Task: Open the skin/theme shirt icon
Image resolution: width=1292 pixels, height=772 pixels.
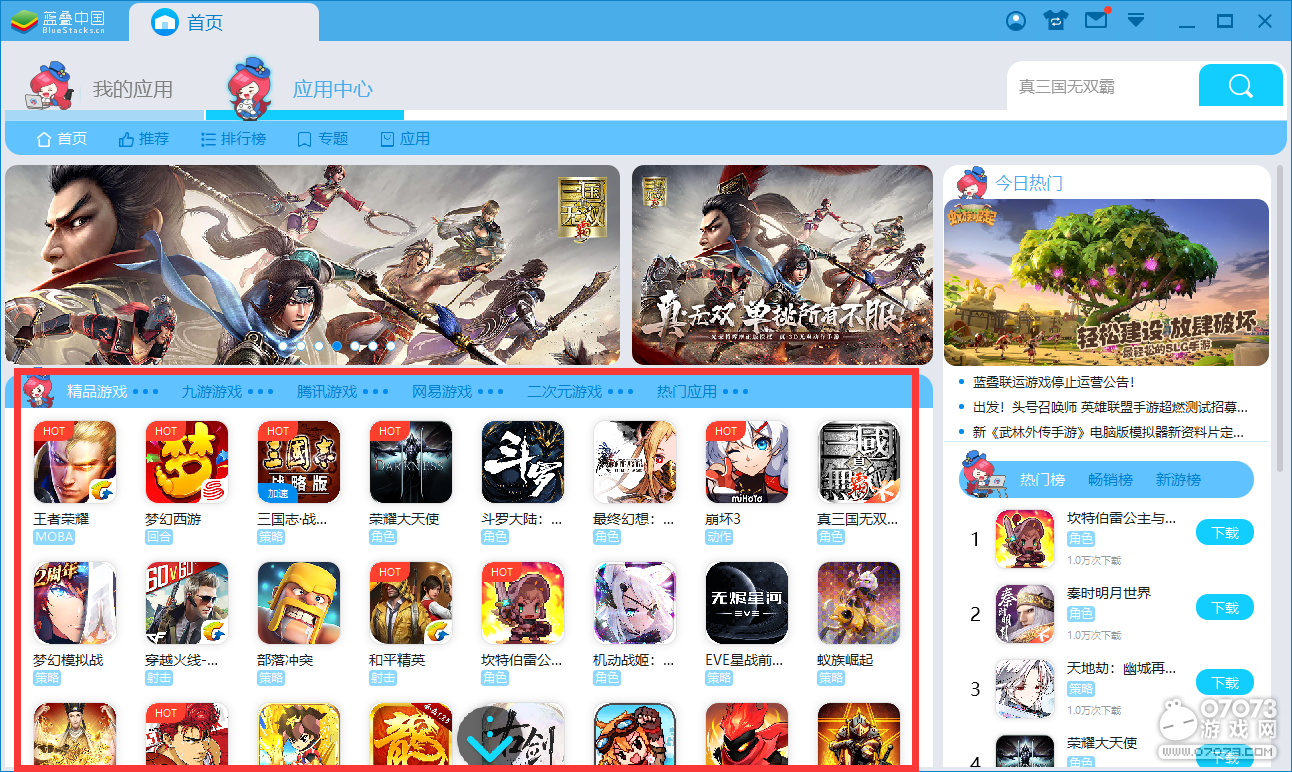Action: pyautogui.click(x=1055, y=20)
